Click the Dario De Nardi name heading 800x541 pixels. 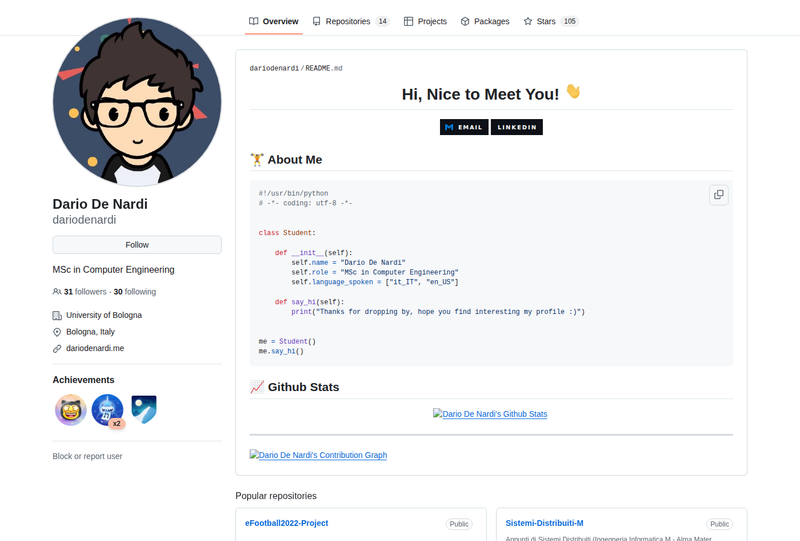tap(100, 204)
